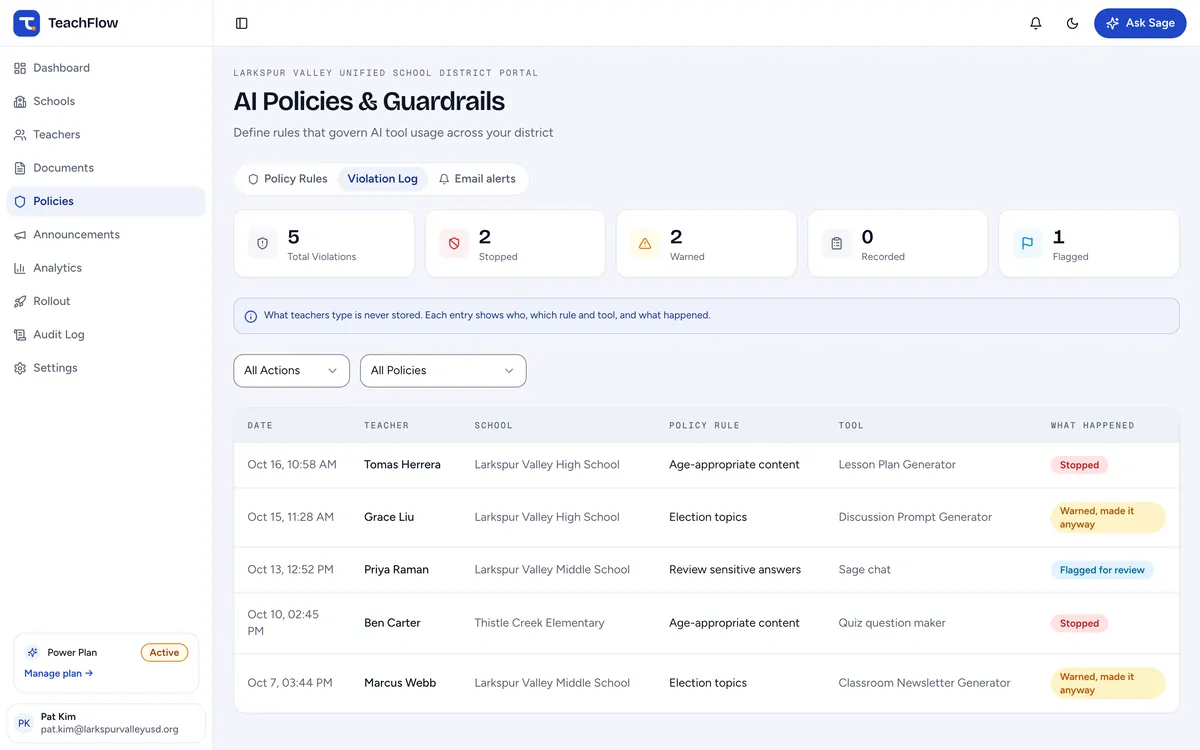Image resolution: width=1200 pixels, height=750 pixels.
Task: Open Schools in the sidebar
Action: [106, 101]
